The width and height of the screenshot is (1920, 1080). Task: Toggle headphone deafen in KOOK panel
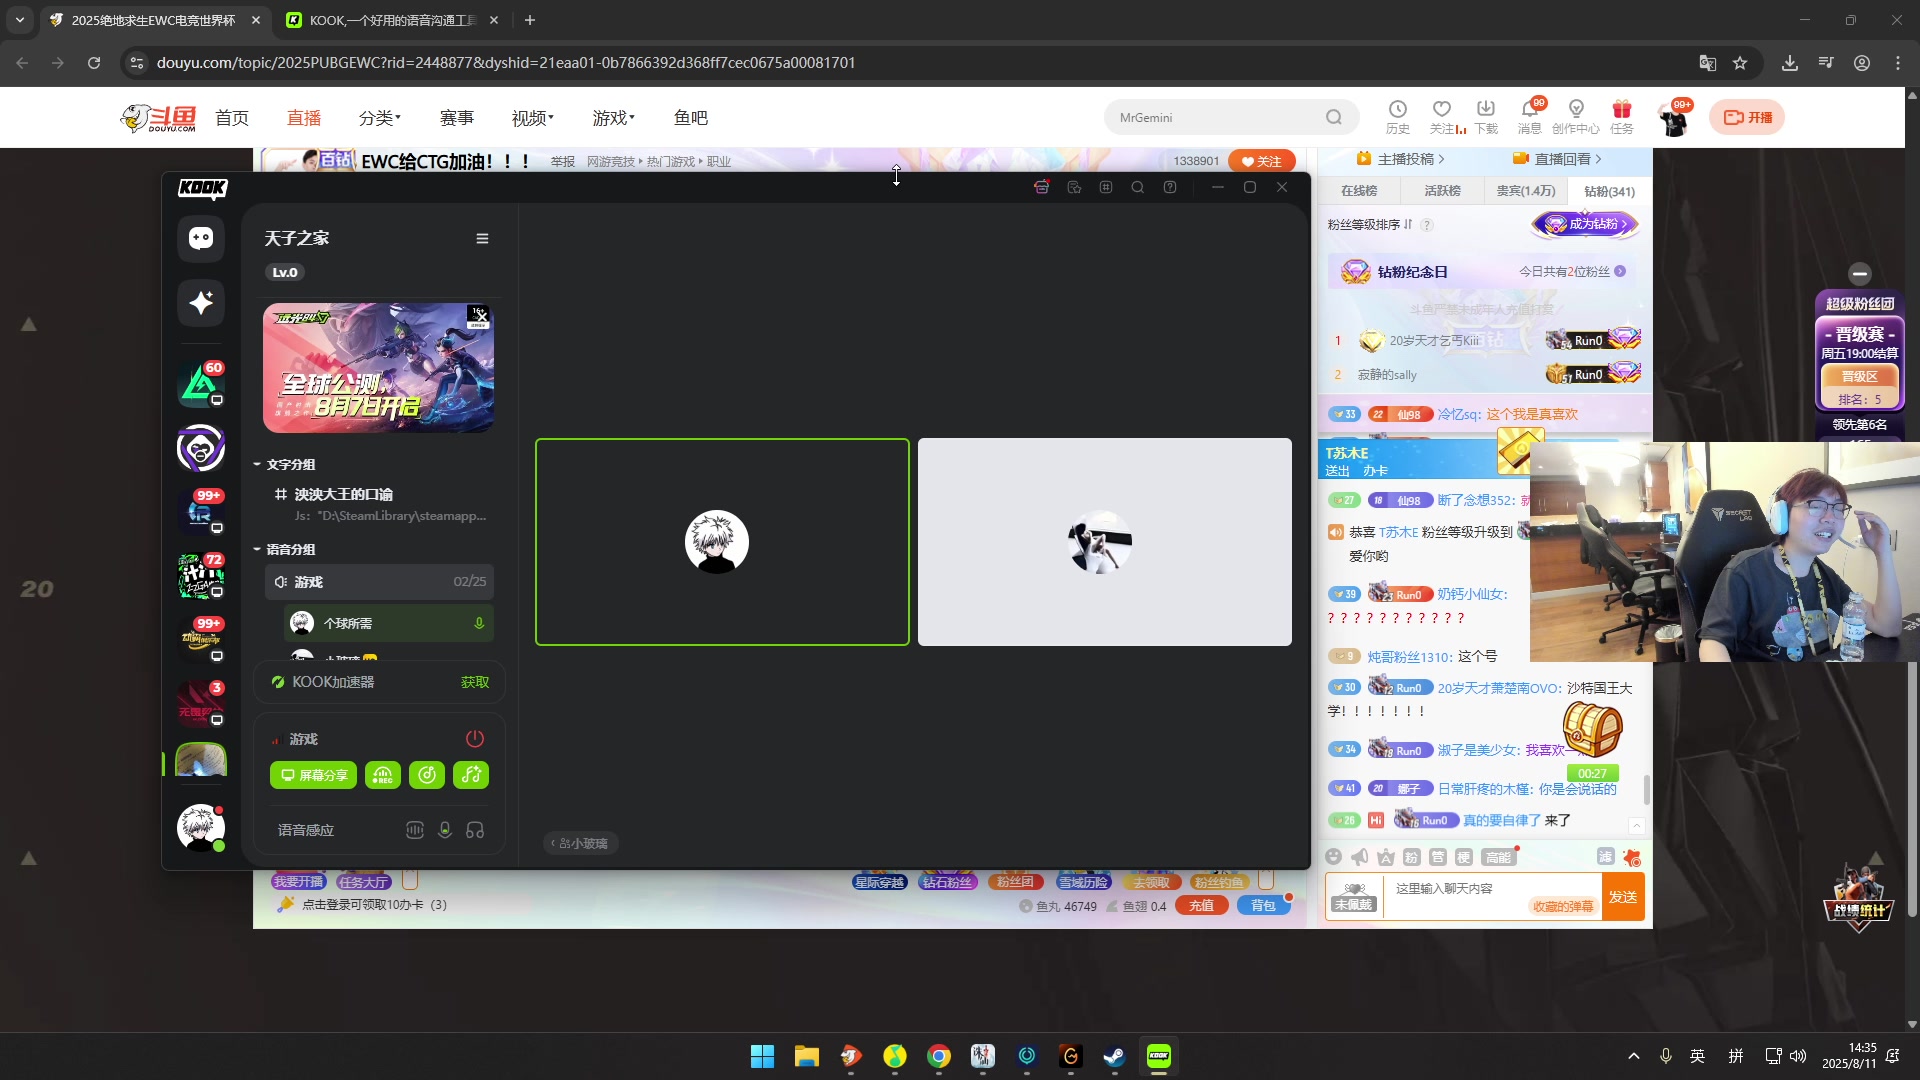(475, 830)
